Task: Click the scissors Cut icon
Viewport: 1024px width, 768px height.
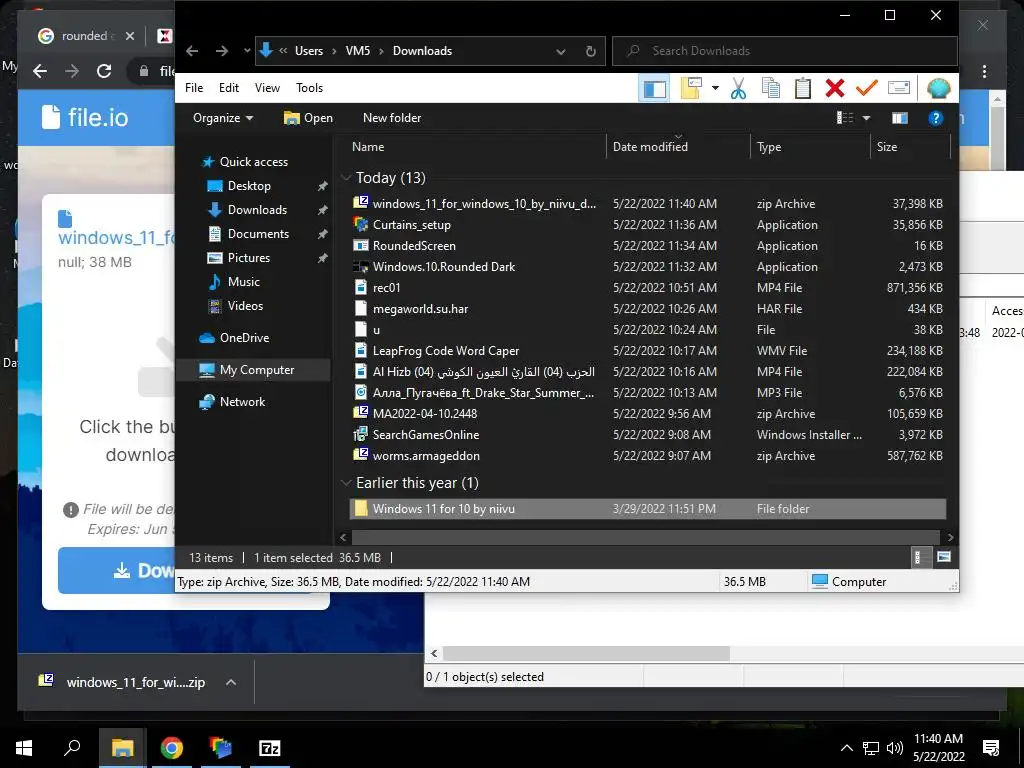Action: [x=738, y=88]
